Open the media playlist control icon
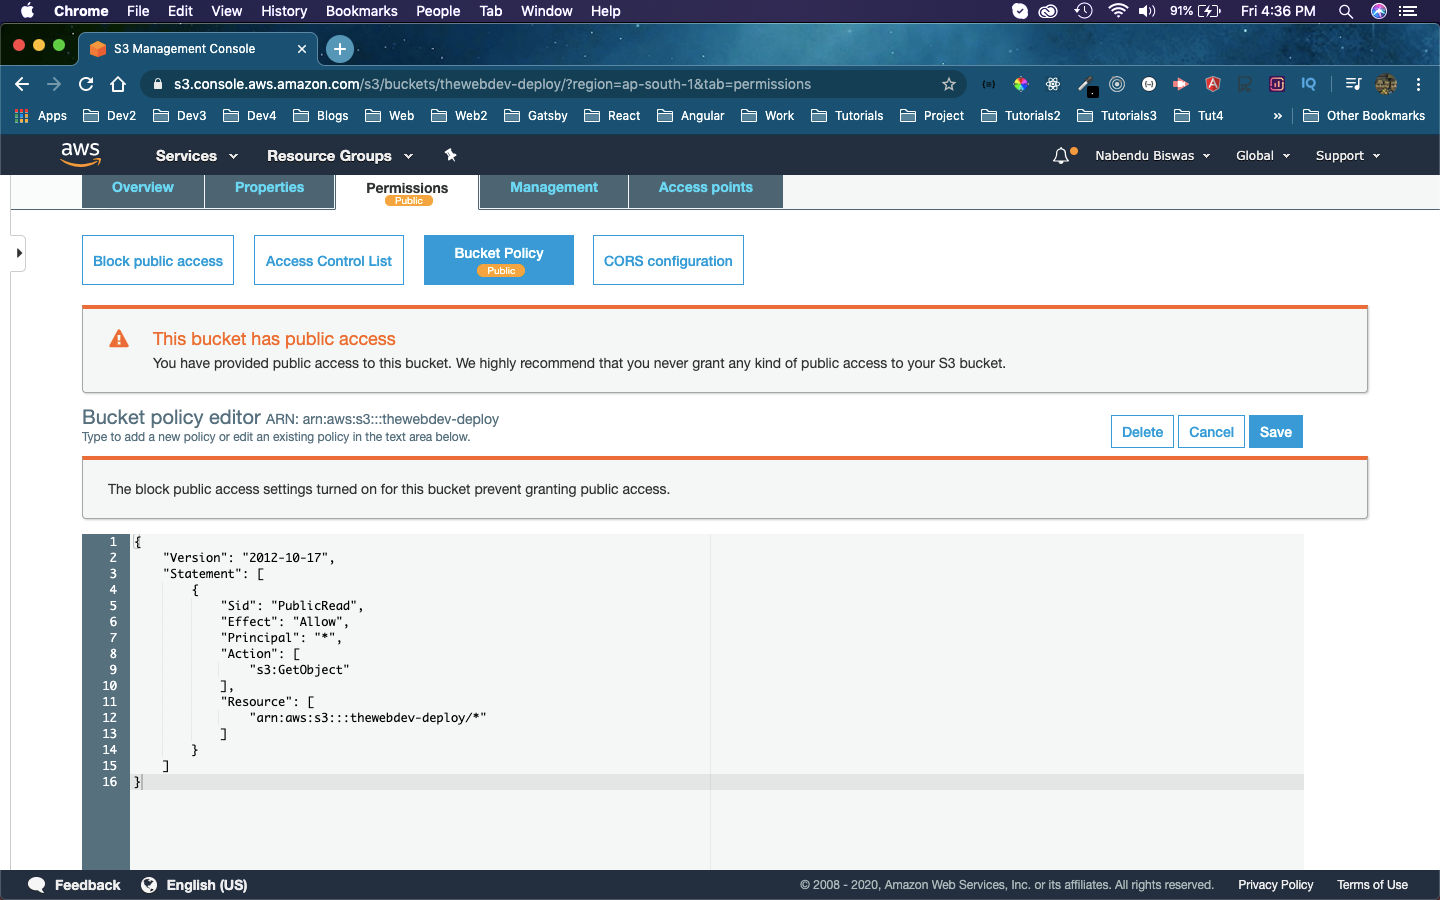This screenshot has width=1440, height=900. click(x=1353, y=84)
